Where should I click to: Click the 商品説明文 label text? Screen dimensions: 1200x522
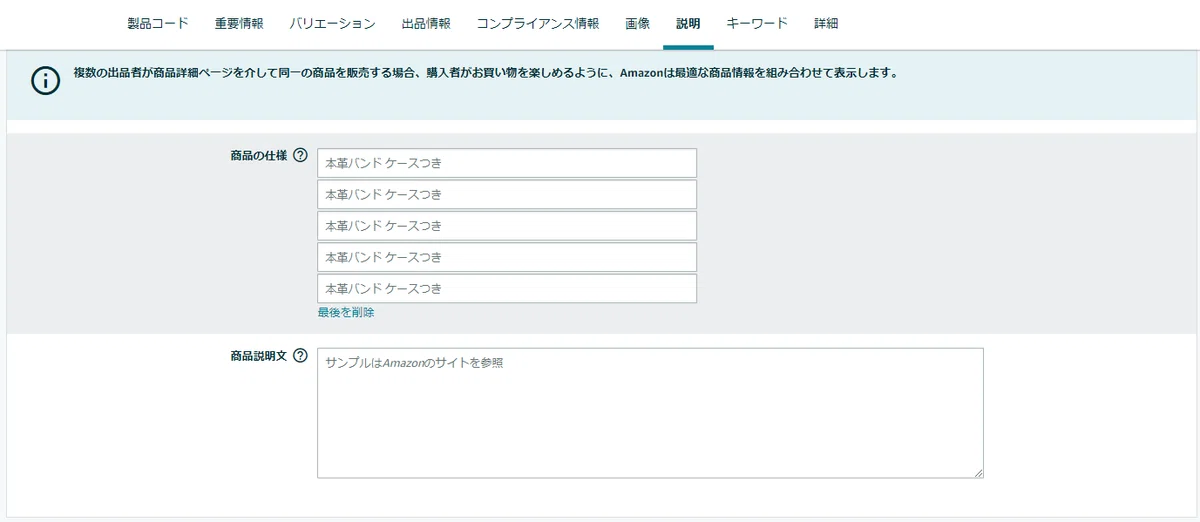coord(259,356)
